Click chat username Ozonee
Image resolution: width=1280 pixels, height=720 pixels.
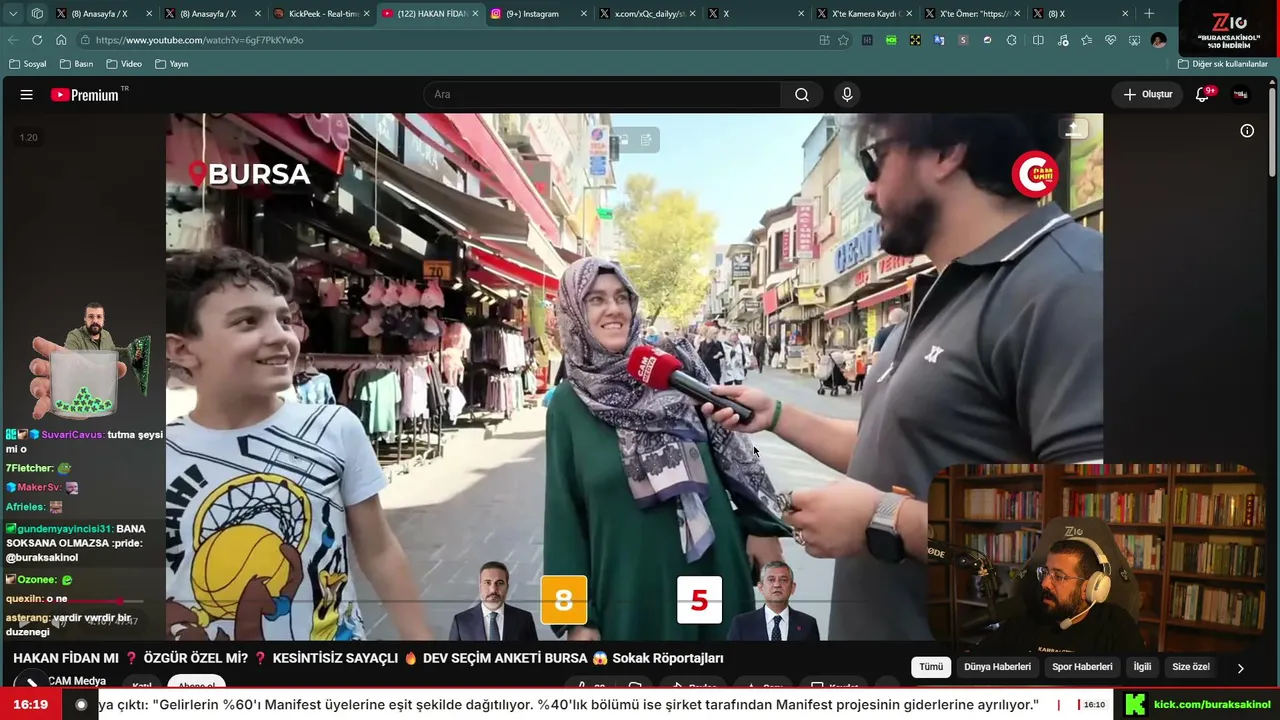tap(37, 580)
